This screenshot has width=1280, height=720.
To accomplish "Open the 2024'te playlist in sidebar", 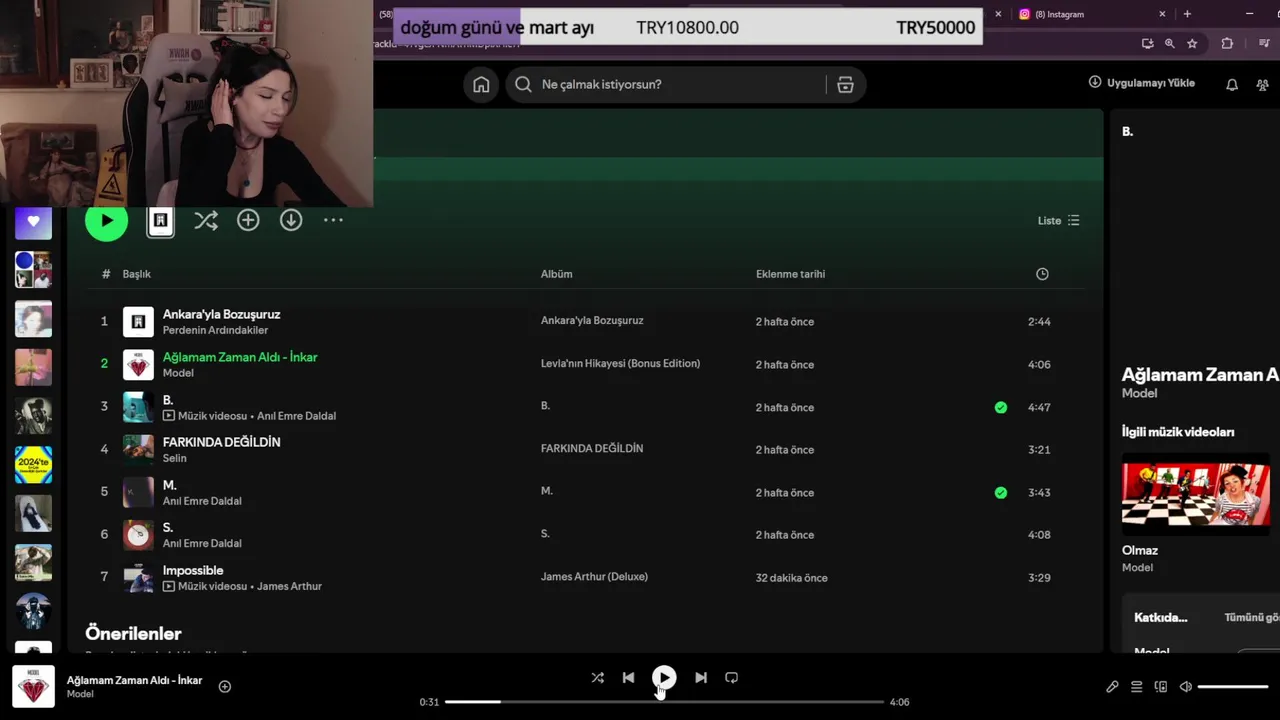I will [33, 464].
